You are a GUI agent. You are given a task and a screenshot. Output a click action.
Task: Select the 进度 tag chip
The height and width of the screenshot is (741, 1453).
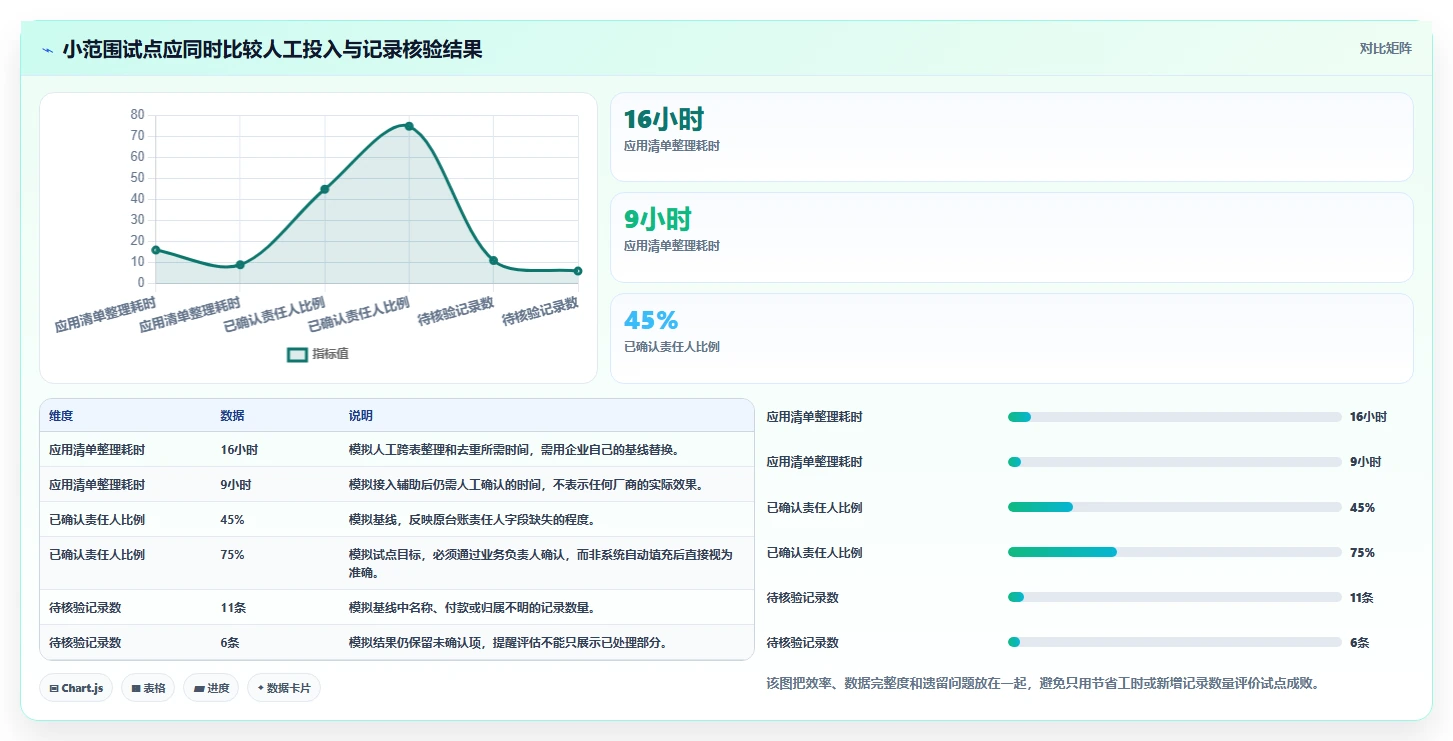(211, 688)
